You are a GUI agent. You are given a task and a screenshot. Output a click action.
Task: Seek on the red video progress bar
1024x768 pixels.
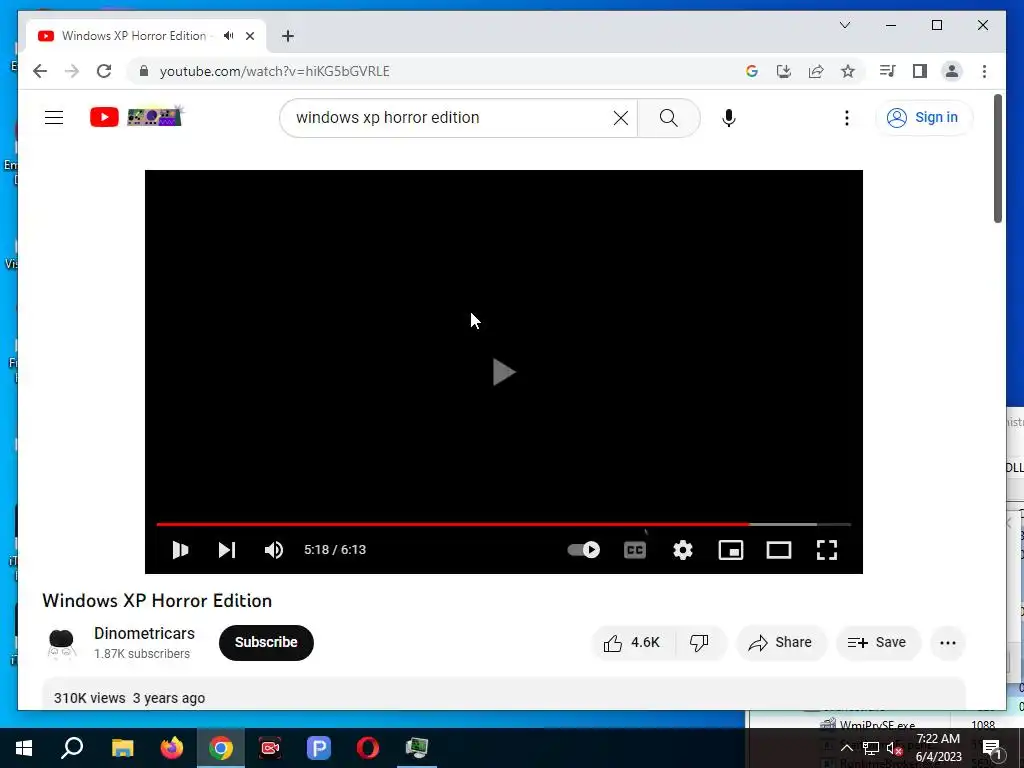[504, 524]
